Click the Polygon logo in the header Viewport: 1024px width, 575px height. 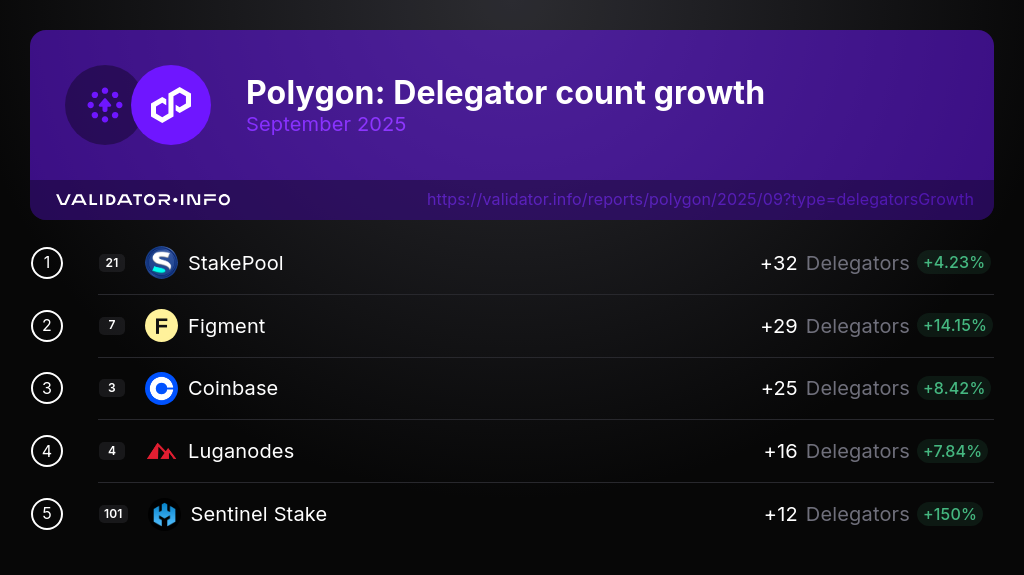171,105
